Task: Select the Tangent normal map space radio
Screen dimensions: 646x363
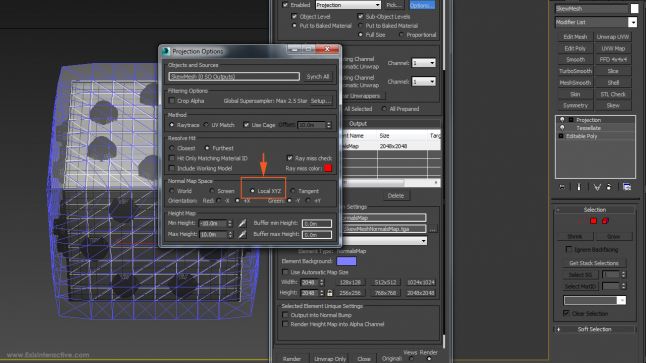Action: 293,191
